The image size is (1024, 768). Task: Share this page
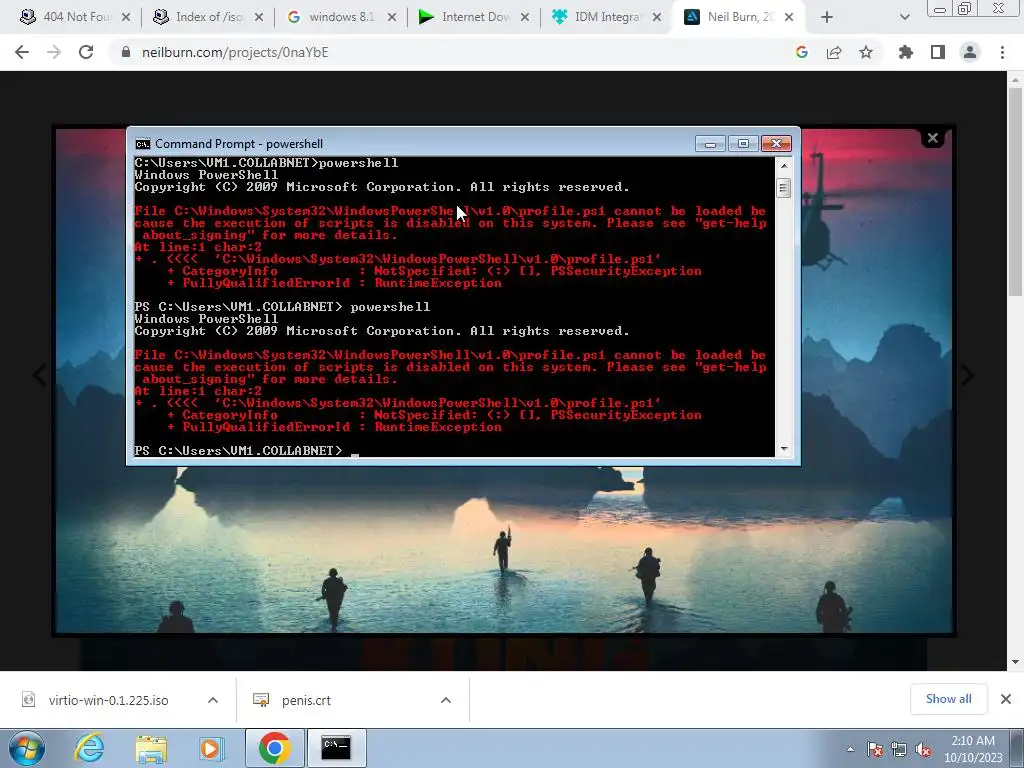pos(834,52)
